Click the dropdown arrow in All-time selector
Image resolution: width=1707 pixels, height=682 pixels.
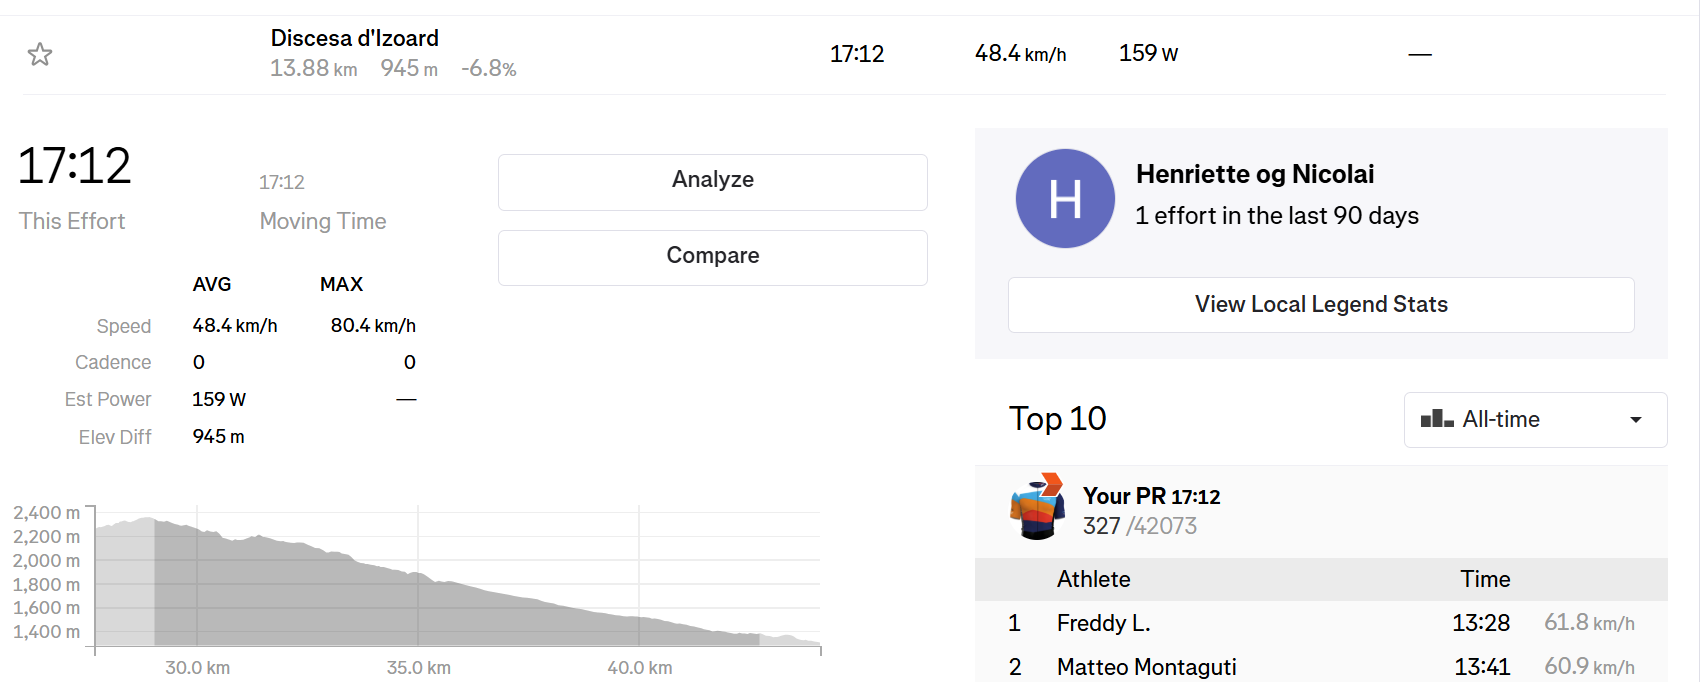[1636, 420]
